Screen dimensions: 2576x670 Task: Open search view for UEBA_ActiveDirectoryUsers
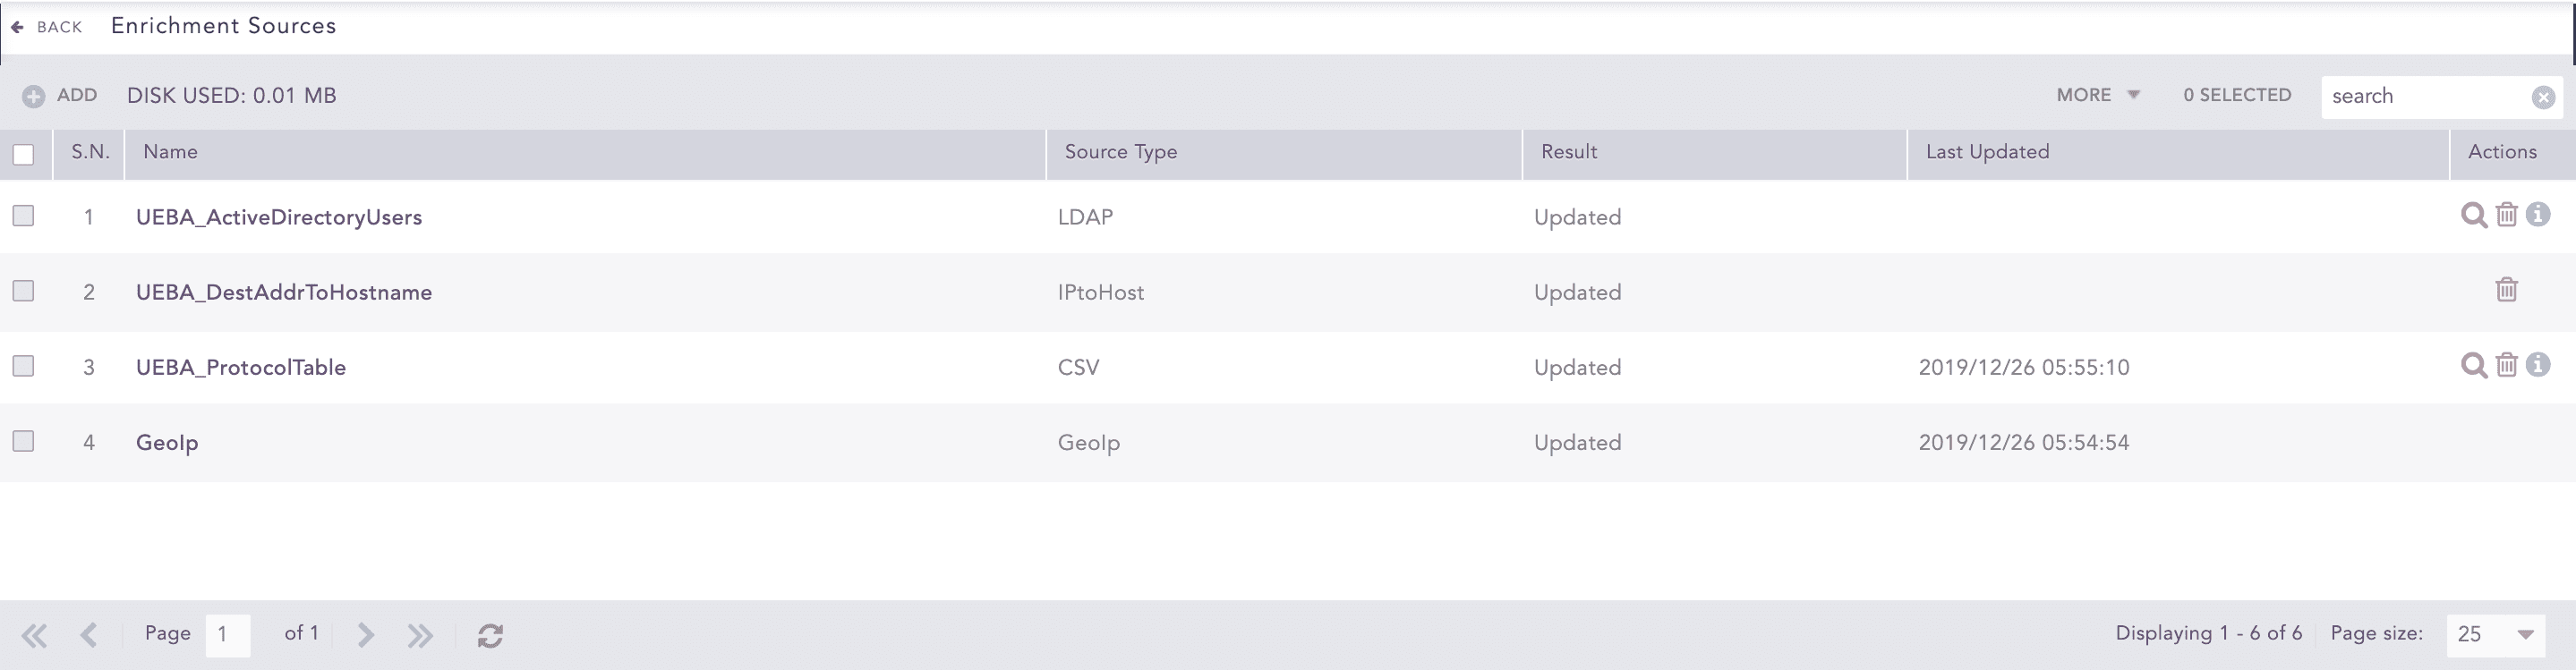[2474, 215]
